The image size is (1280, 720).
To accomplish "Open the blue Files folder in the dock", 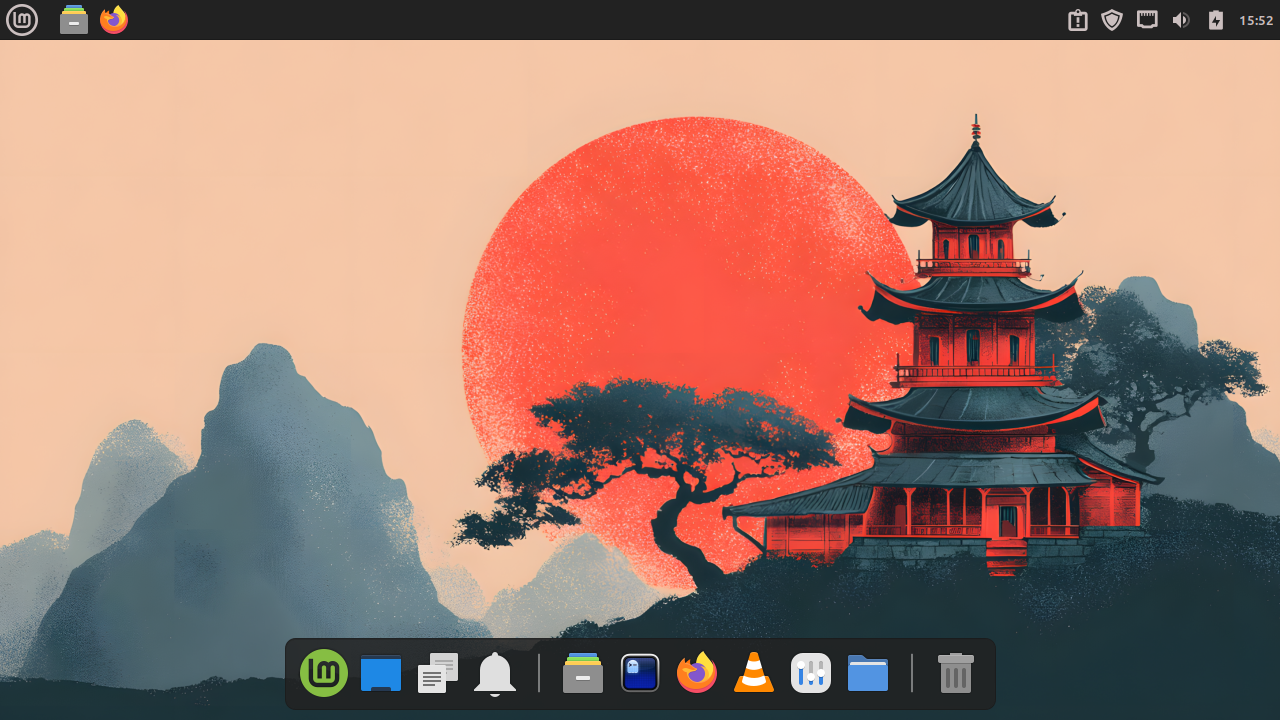I will (867, 673).
